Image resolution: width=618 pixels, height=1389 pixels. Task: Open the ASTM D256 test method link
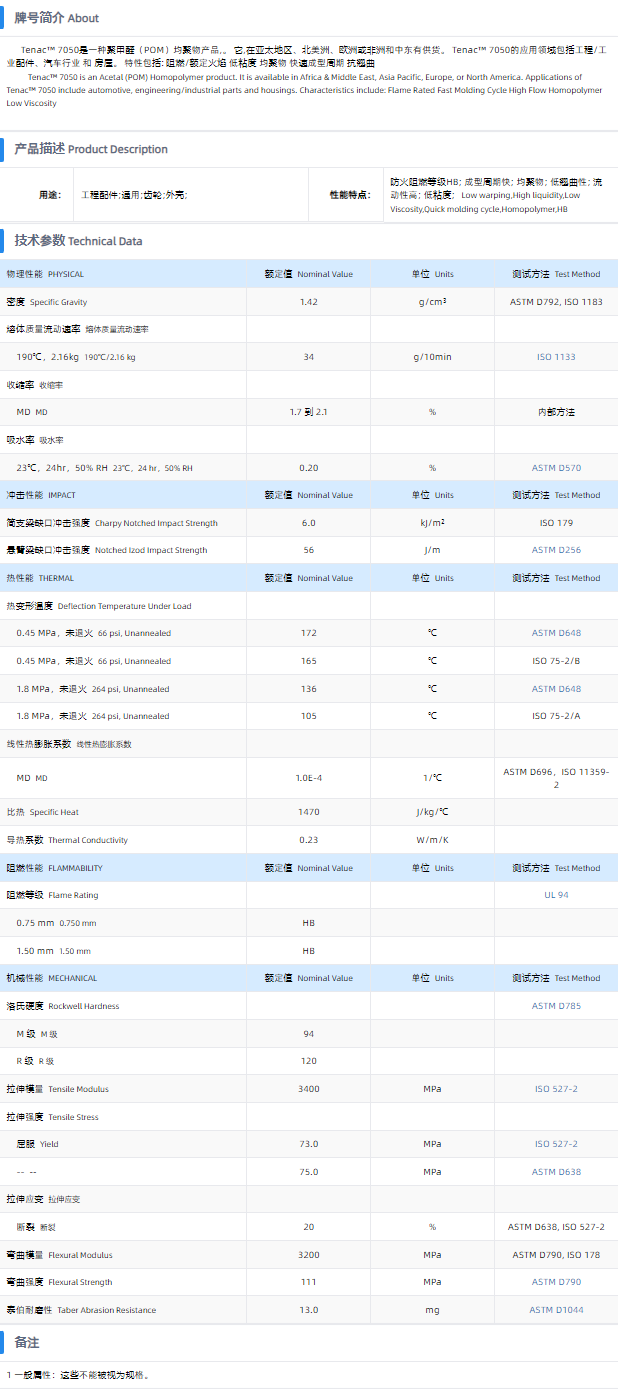click(556, 550)
